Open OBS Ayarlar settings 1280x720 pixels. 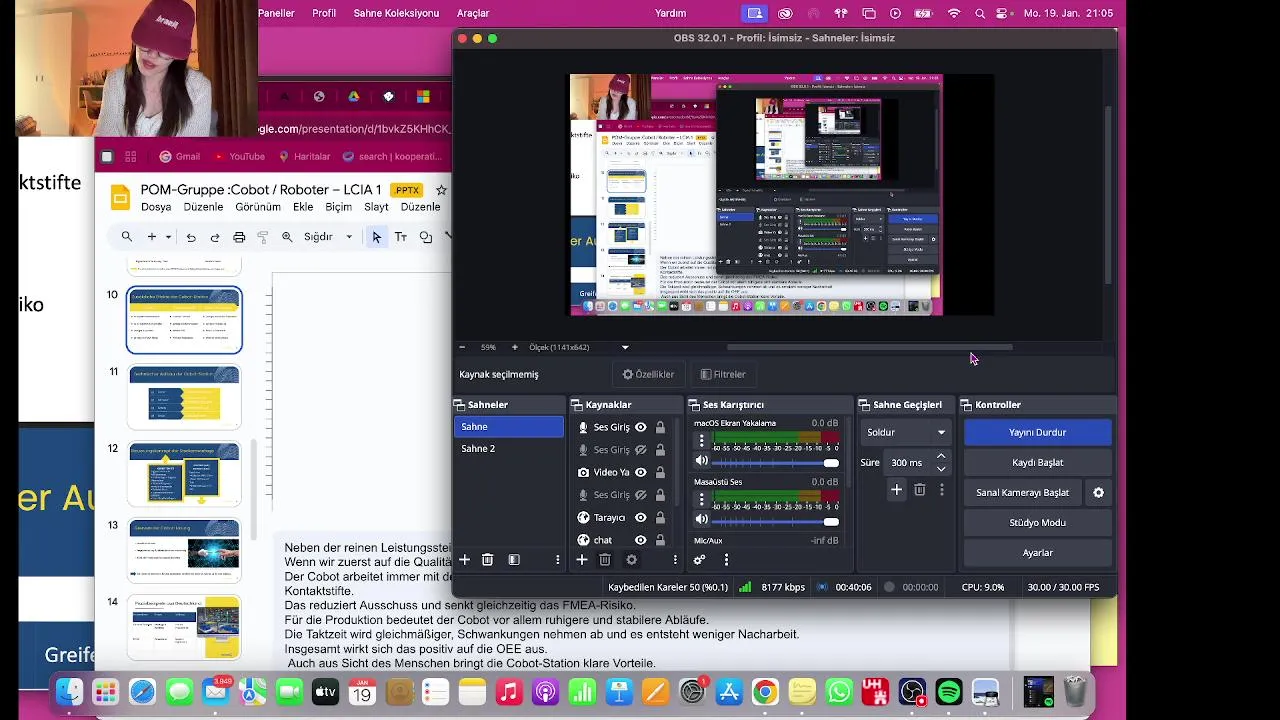[x=1037, y=552]
